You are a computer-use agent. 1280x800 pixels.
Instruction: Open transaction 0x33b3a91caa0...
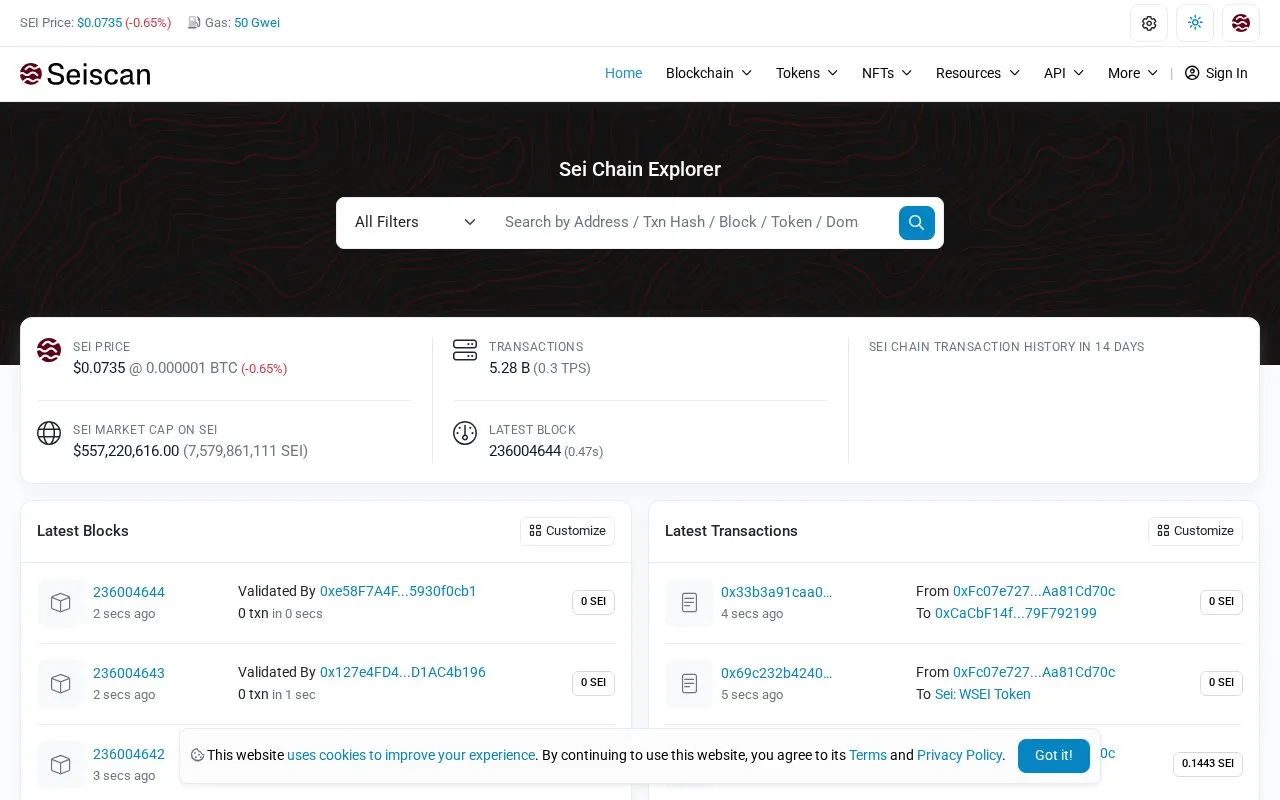point(777,592)
